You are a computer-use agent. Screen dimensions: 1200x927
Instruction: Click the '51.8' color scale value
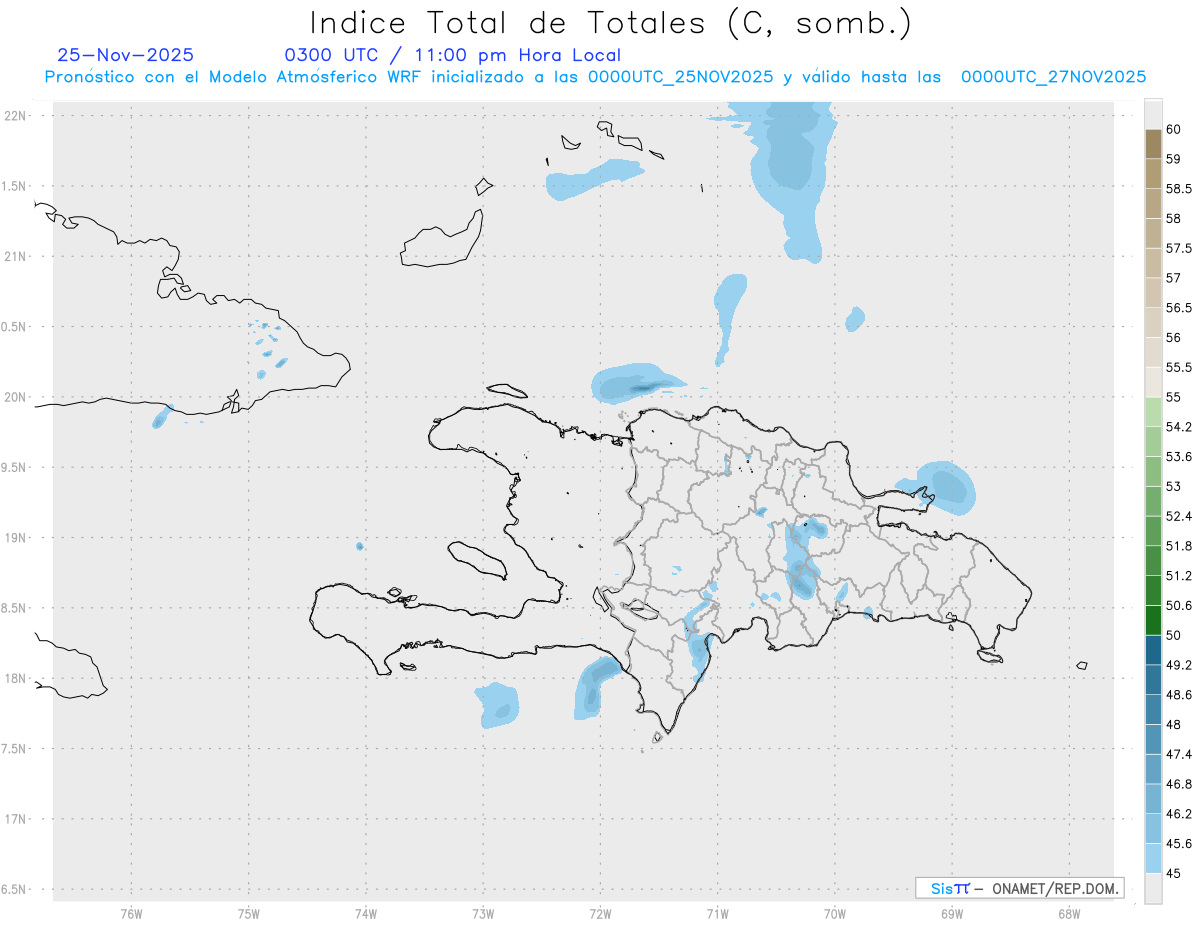pyautogui.click(x=1178, y=546)
